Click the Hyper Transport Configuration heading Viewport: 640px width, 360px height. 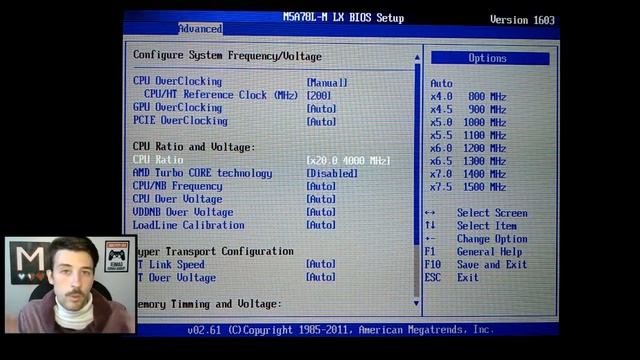coord(216,251)
